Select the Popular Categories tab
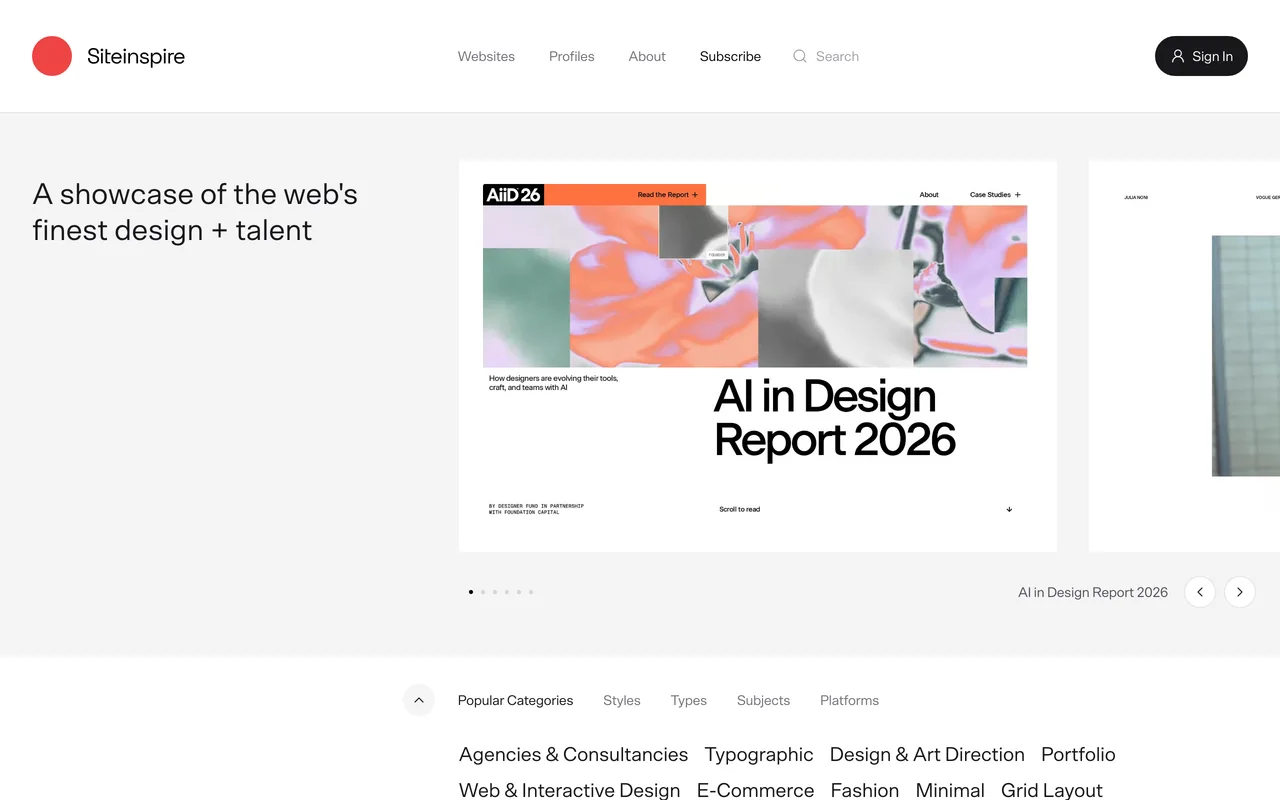Image resolution: width=1280 pixels, height=800 pixels. (515, 700)
